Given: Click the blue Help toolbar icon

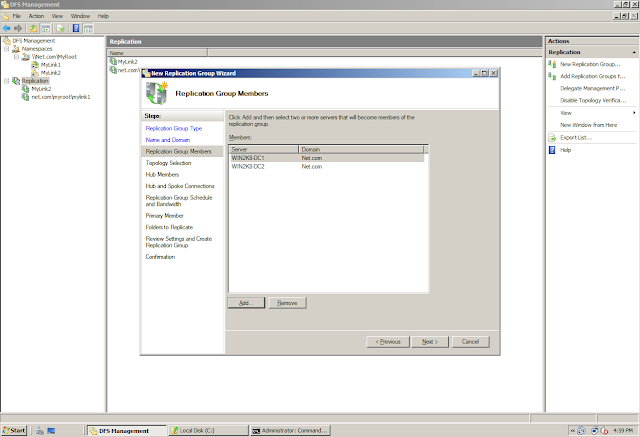Looking at the screenshot, I should coord(76,28).
